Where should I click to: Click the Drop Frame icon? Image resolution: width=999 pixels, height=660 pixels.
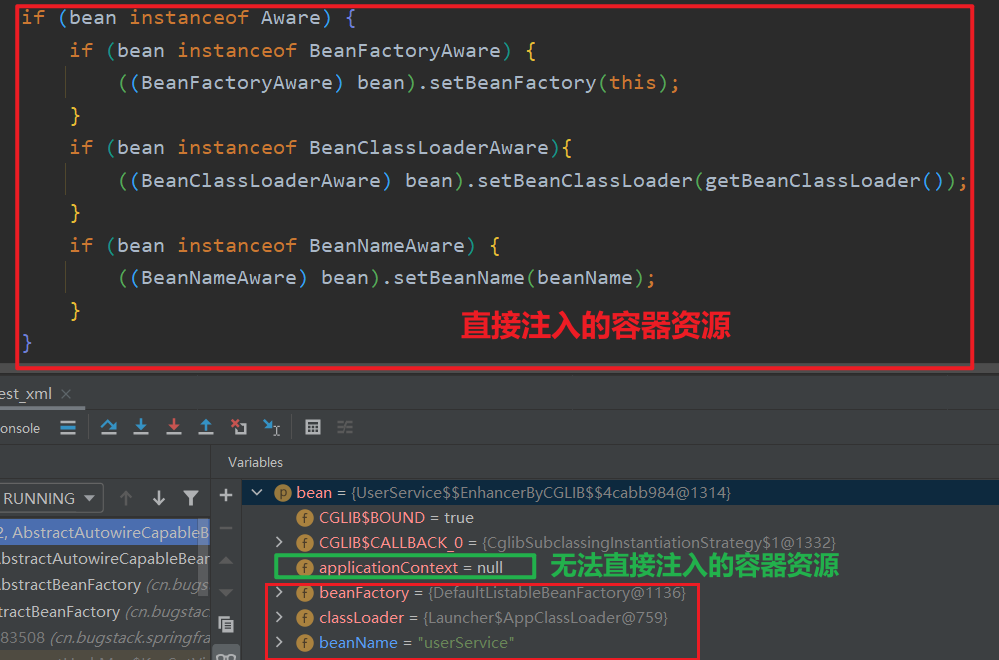point(238,427)
